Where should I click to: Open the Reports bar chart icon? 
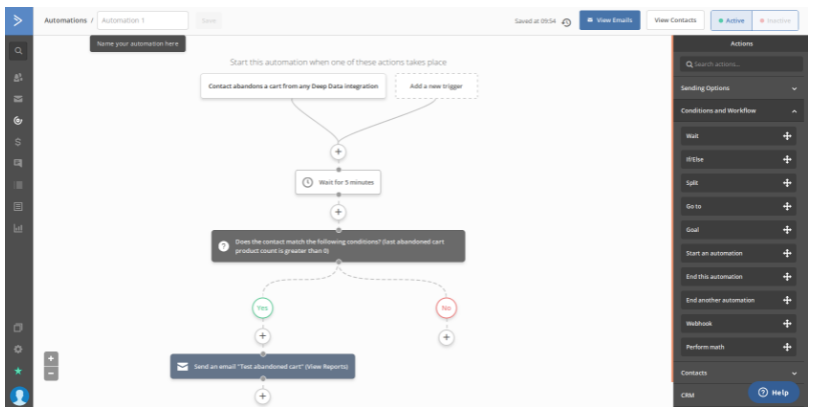(x=18, y=228)
